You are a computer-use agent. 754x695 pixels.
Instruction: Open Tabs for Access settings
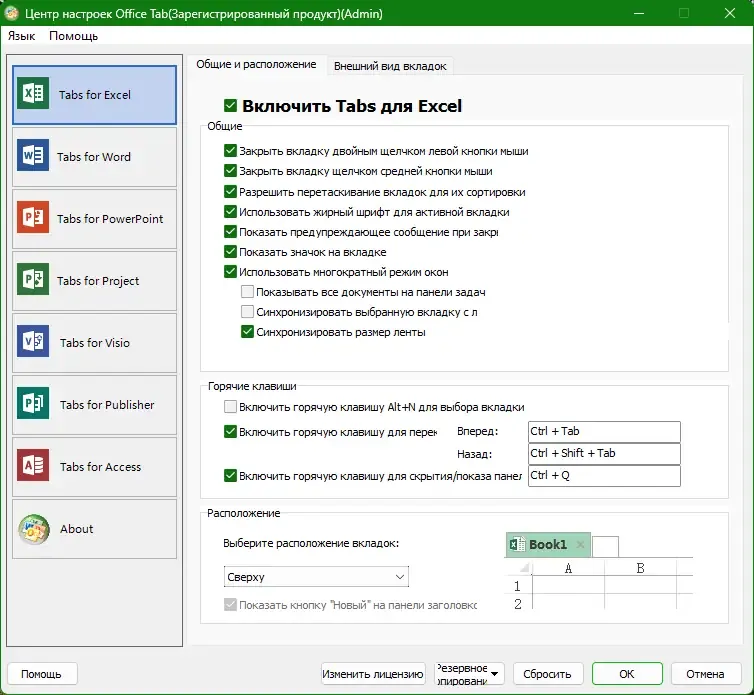94,467
